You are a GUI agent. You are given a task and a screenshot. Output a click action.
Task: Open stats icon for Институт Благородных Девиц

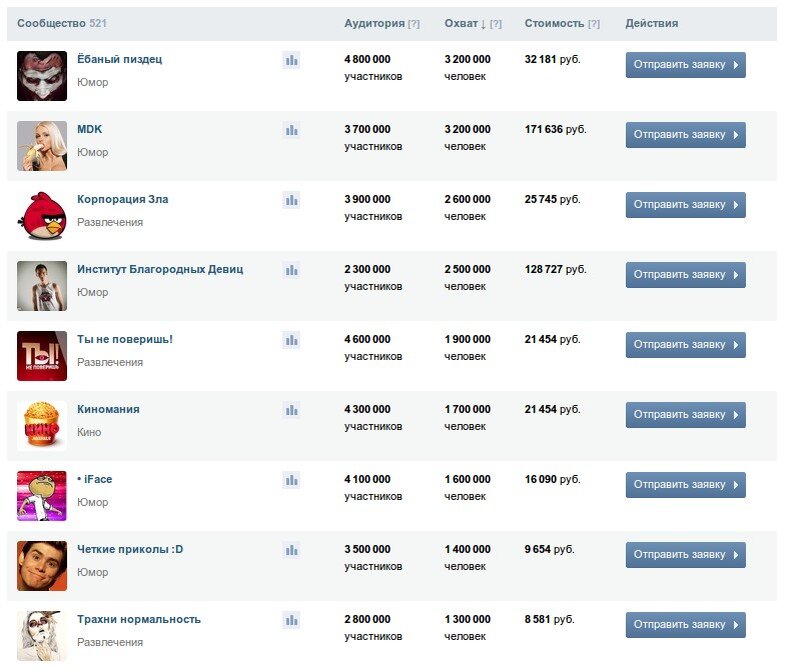291,270
